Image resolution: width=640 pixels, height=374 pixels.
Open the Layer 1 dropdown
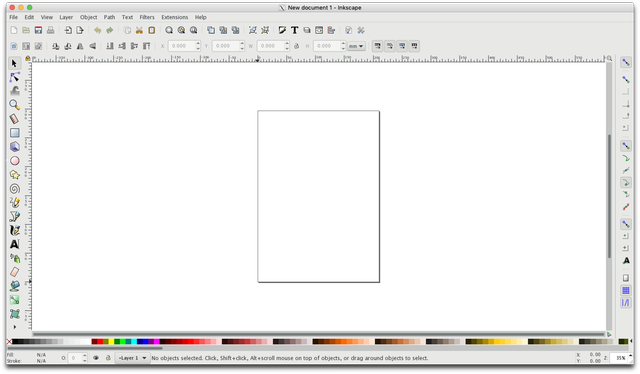tap(132, 358)
